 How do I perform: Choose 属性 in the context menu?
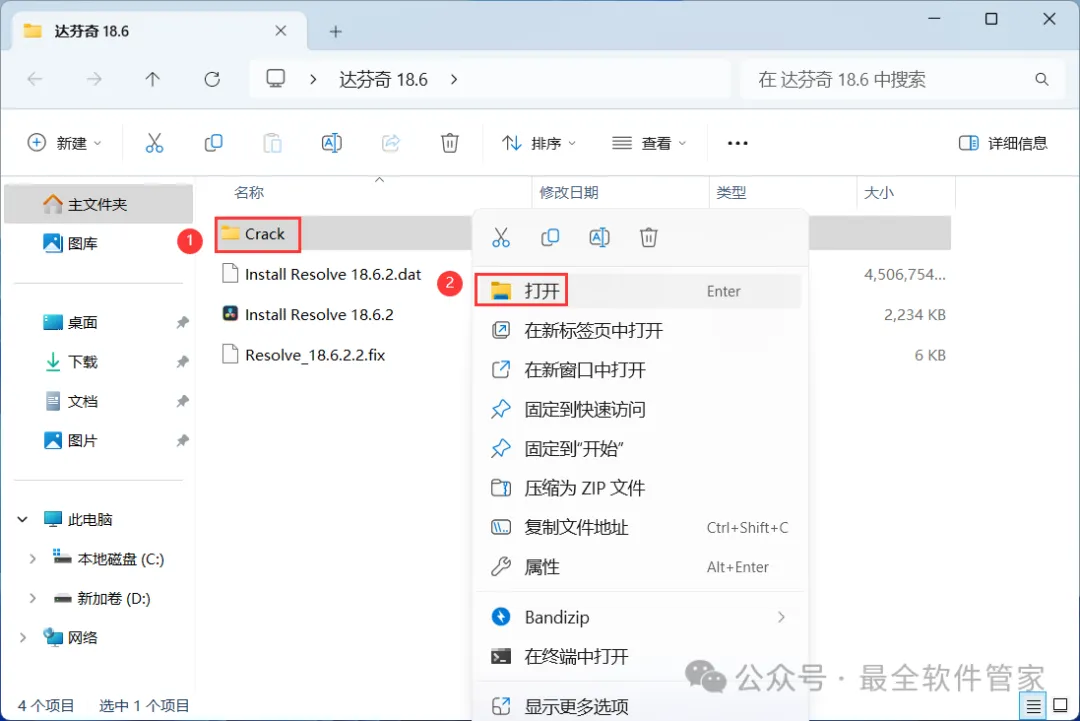(x=638, y=567)
